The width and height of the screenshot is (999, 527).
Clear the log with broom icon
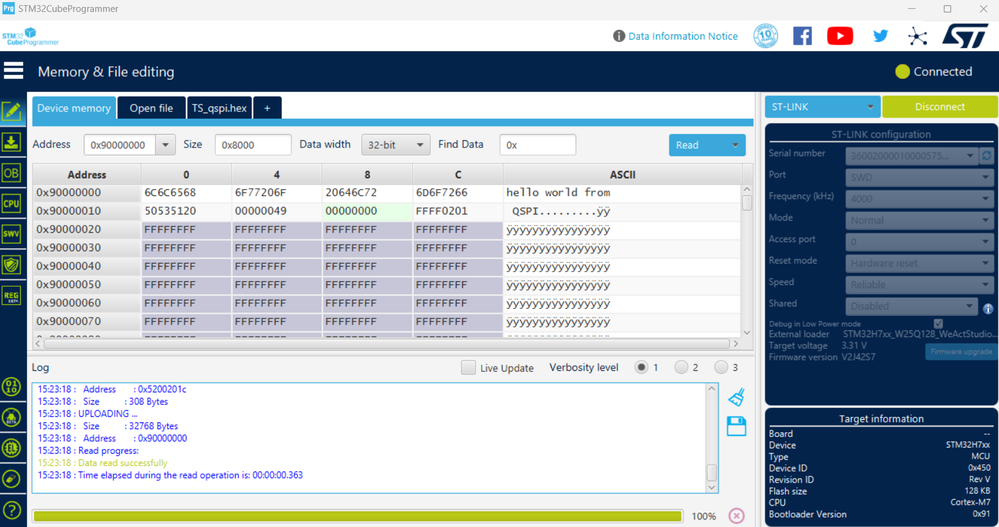coord(737,397)
